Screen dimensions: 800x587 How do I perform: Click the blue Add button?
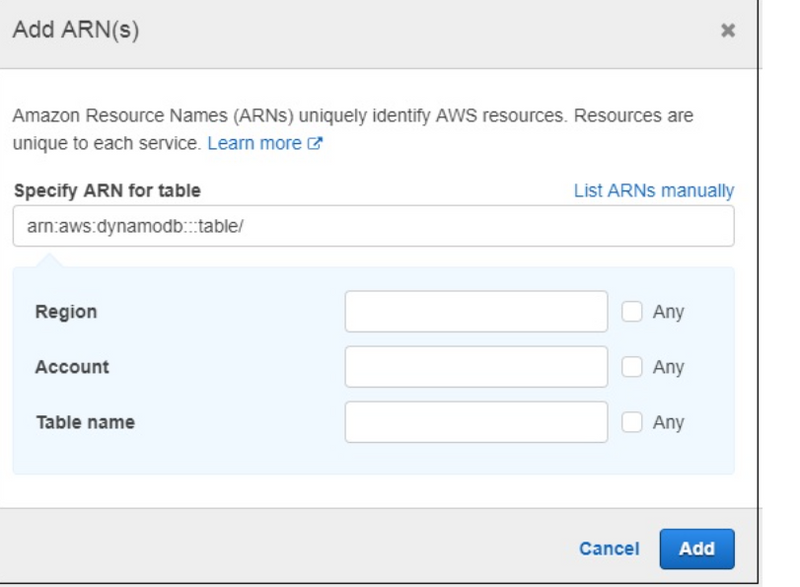click(697, 549)
